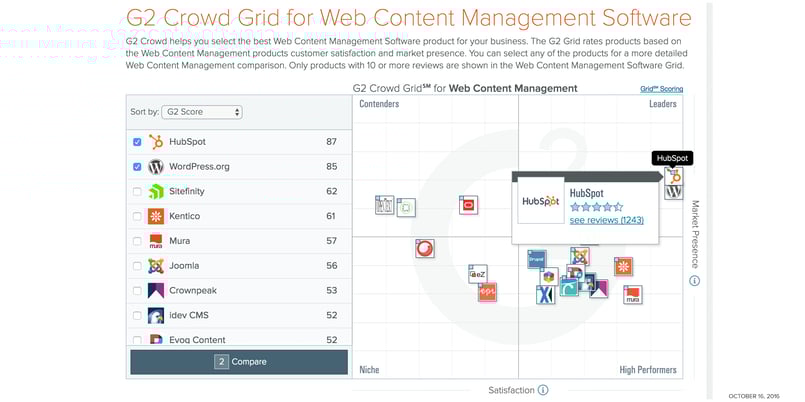805x402 pixels.
Task: Click the star rating in the HubSpot popup
Action: (596, 207)
